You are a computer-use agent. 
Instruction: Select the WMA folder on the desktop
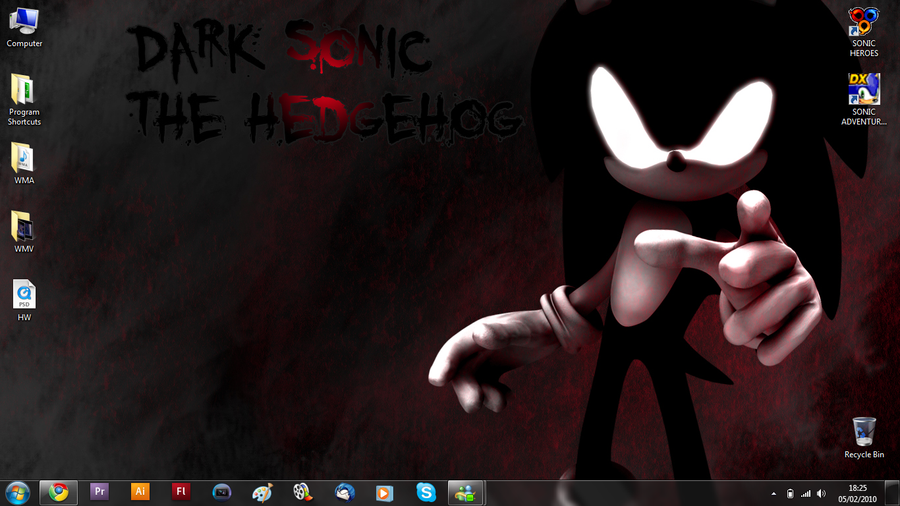[24, 164]
